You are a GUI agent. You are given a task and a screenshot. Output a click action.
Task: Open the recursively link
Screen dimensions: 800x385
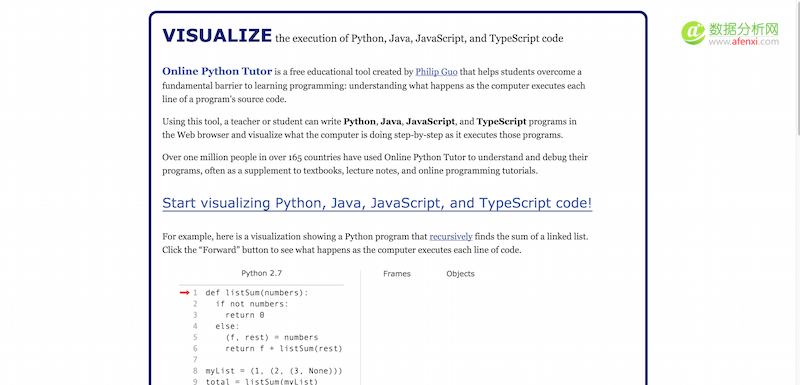(x=451, y=237)
